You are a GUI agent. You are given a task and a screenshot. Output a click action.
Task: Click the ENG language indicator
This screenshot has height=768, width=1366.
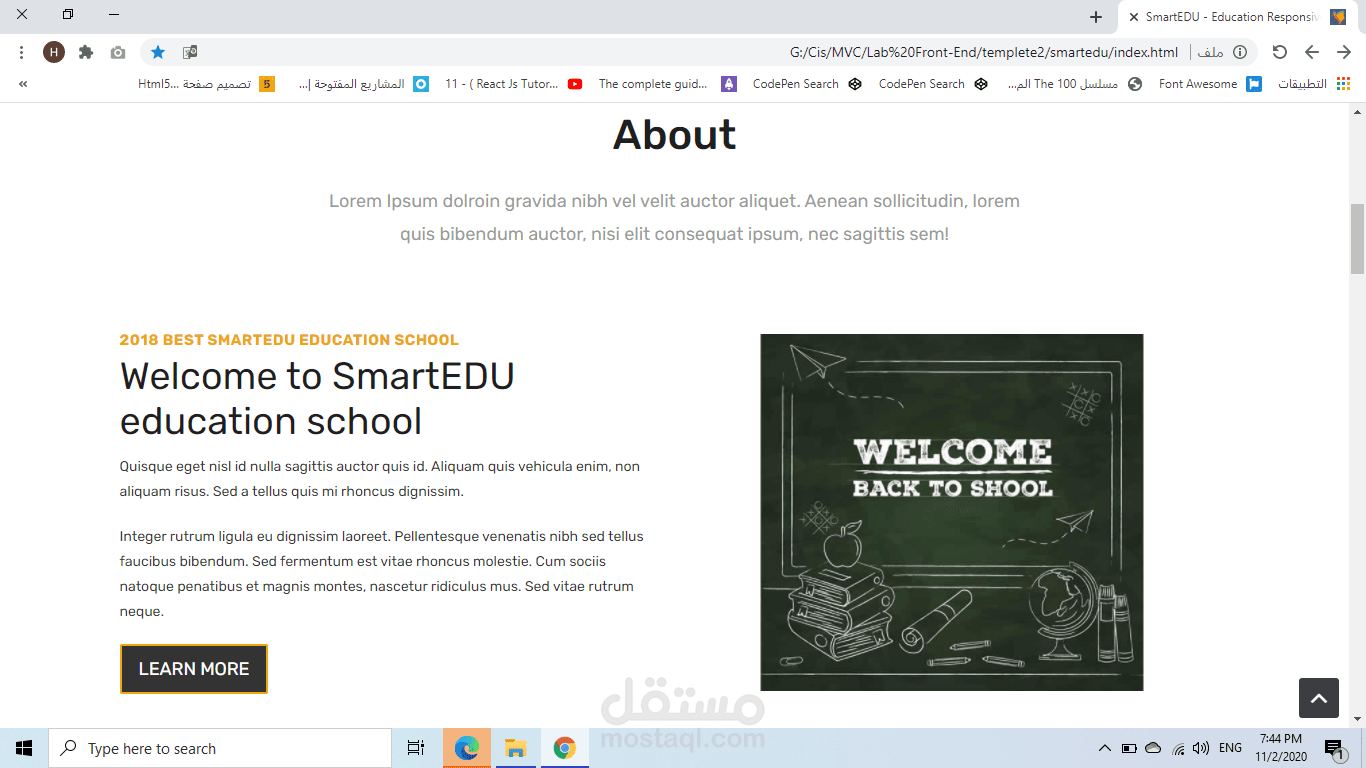(1231, 748)
